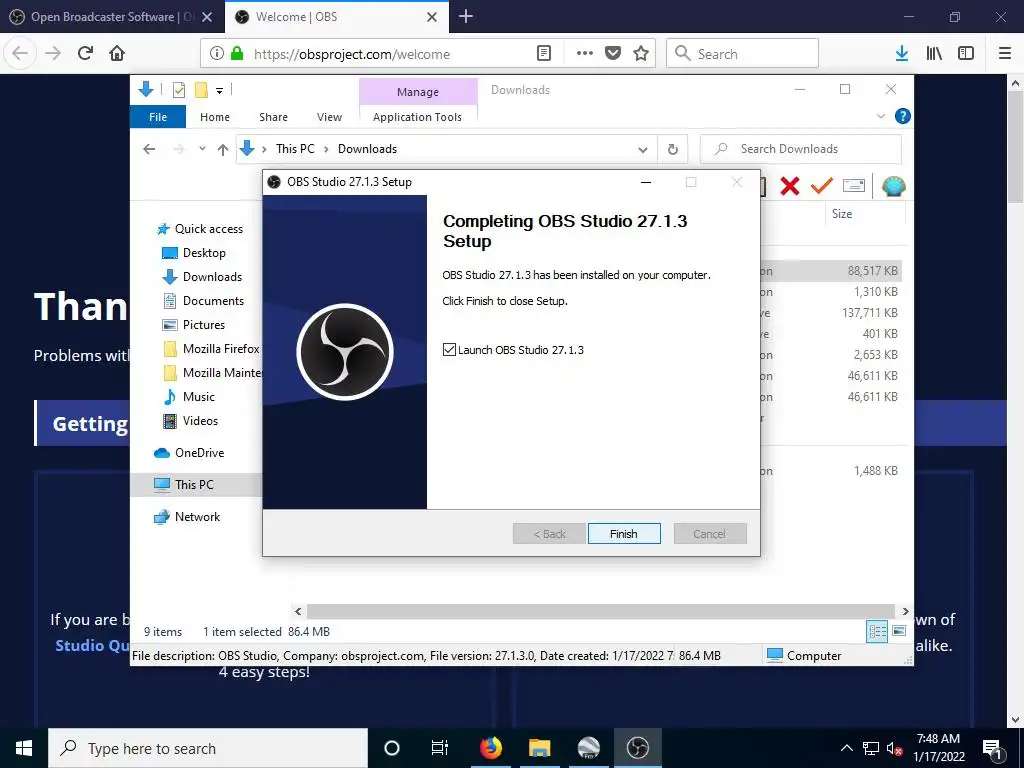Click the Explorer horizontal scrollbar
Screen dimensions: 1024x768
pos(601,611)
